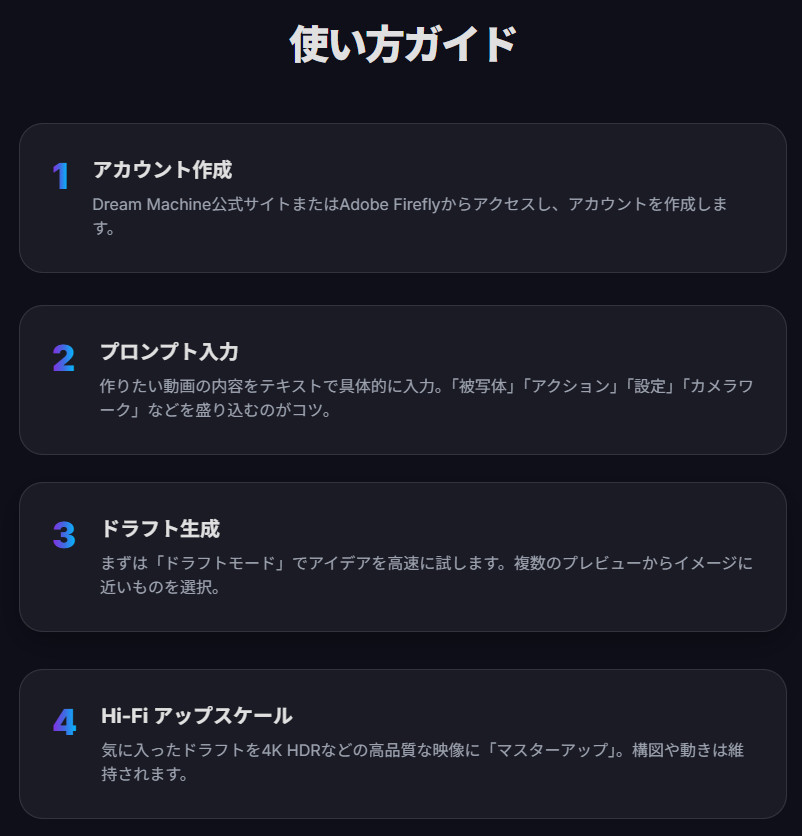The image size is (802, 836).
Task: Select the Hi-Fi アップスケール step heading
Action: 196,716
